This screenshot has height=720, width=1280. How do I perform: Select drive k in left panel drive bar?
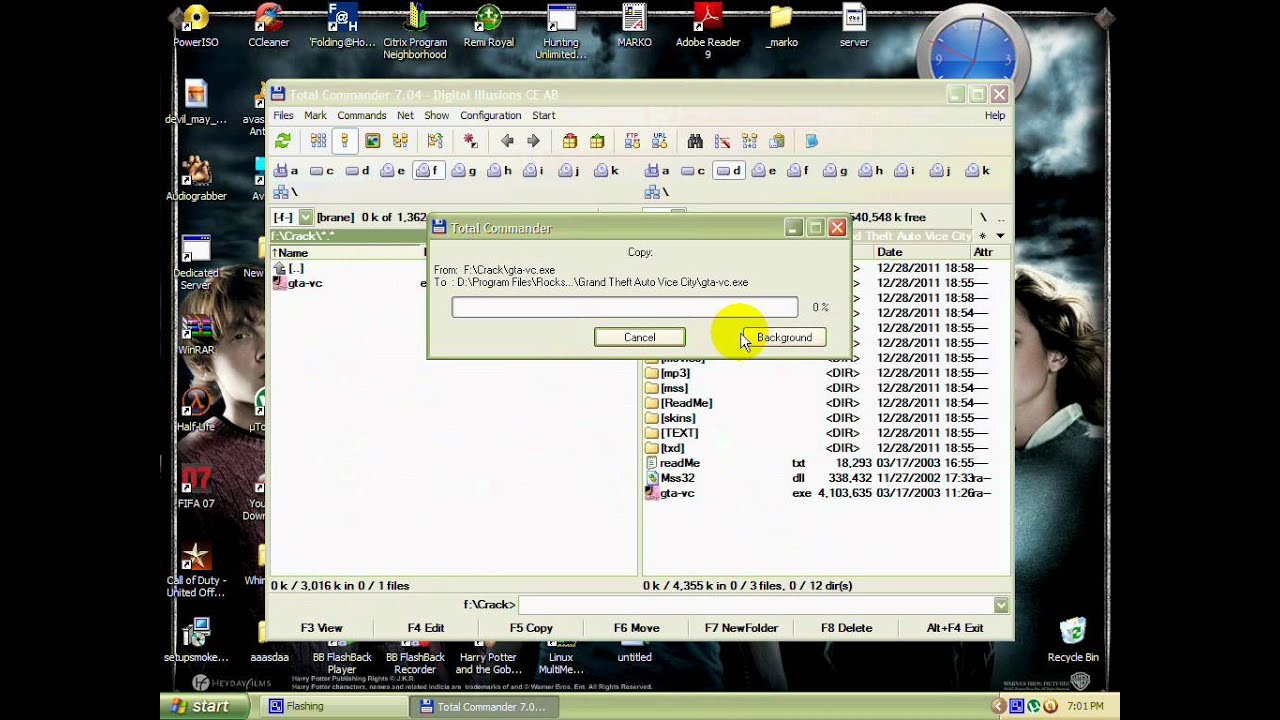(607, 171)
